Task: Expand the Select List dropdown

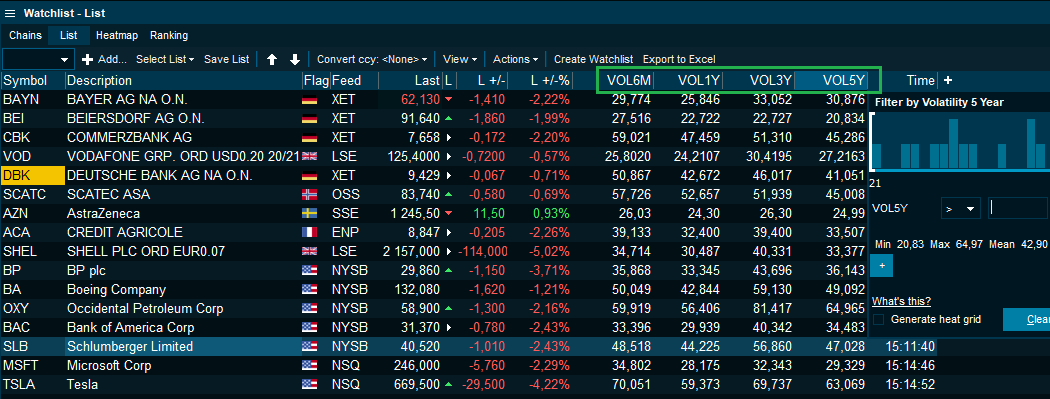Action: pos(165,59)
